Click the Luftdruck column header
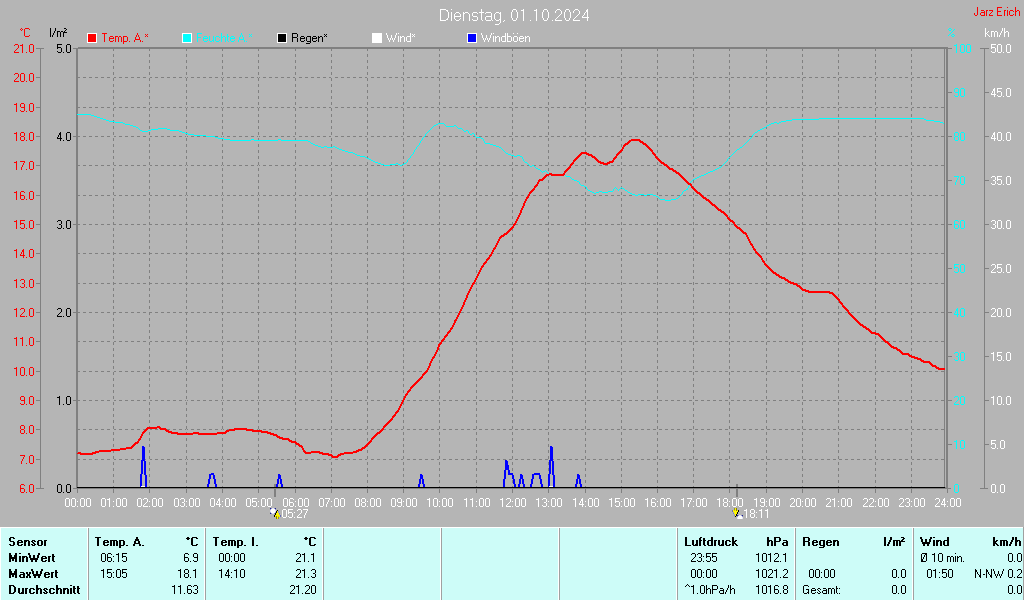This screenshot has width=1024, height=600. click(710, 542)
